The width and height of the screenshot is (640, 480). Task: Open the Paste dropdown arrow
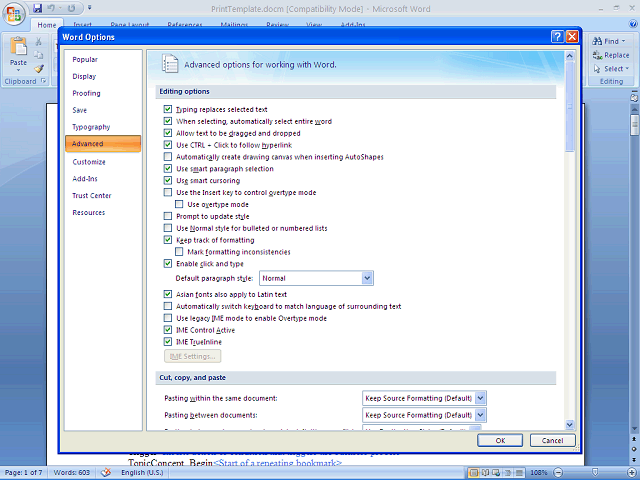pos(18,70)
